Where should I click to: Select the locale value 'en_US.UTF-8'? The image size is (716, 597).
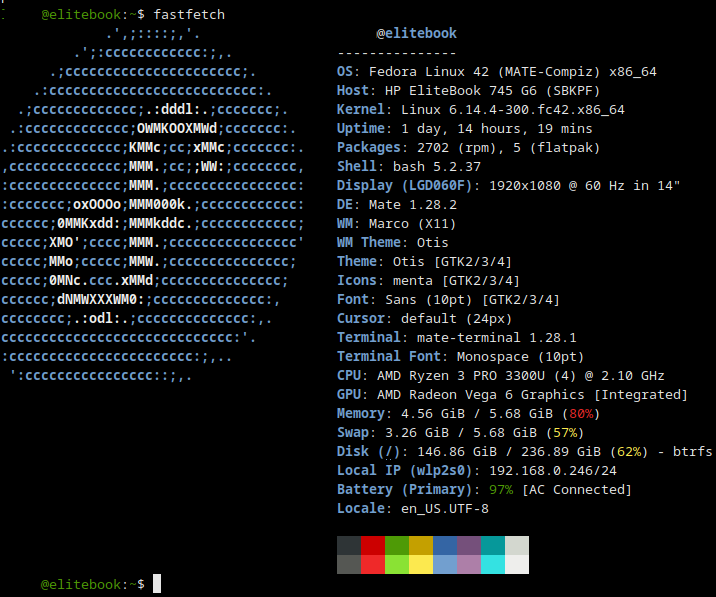click(x=445, y=509)
